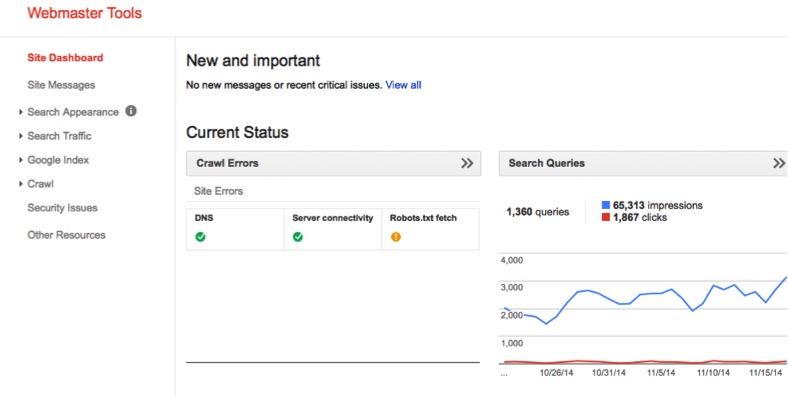Expand the Google Index menu arrow
788x401 pixels.
[x=21, y=160]
